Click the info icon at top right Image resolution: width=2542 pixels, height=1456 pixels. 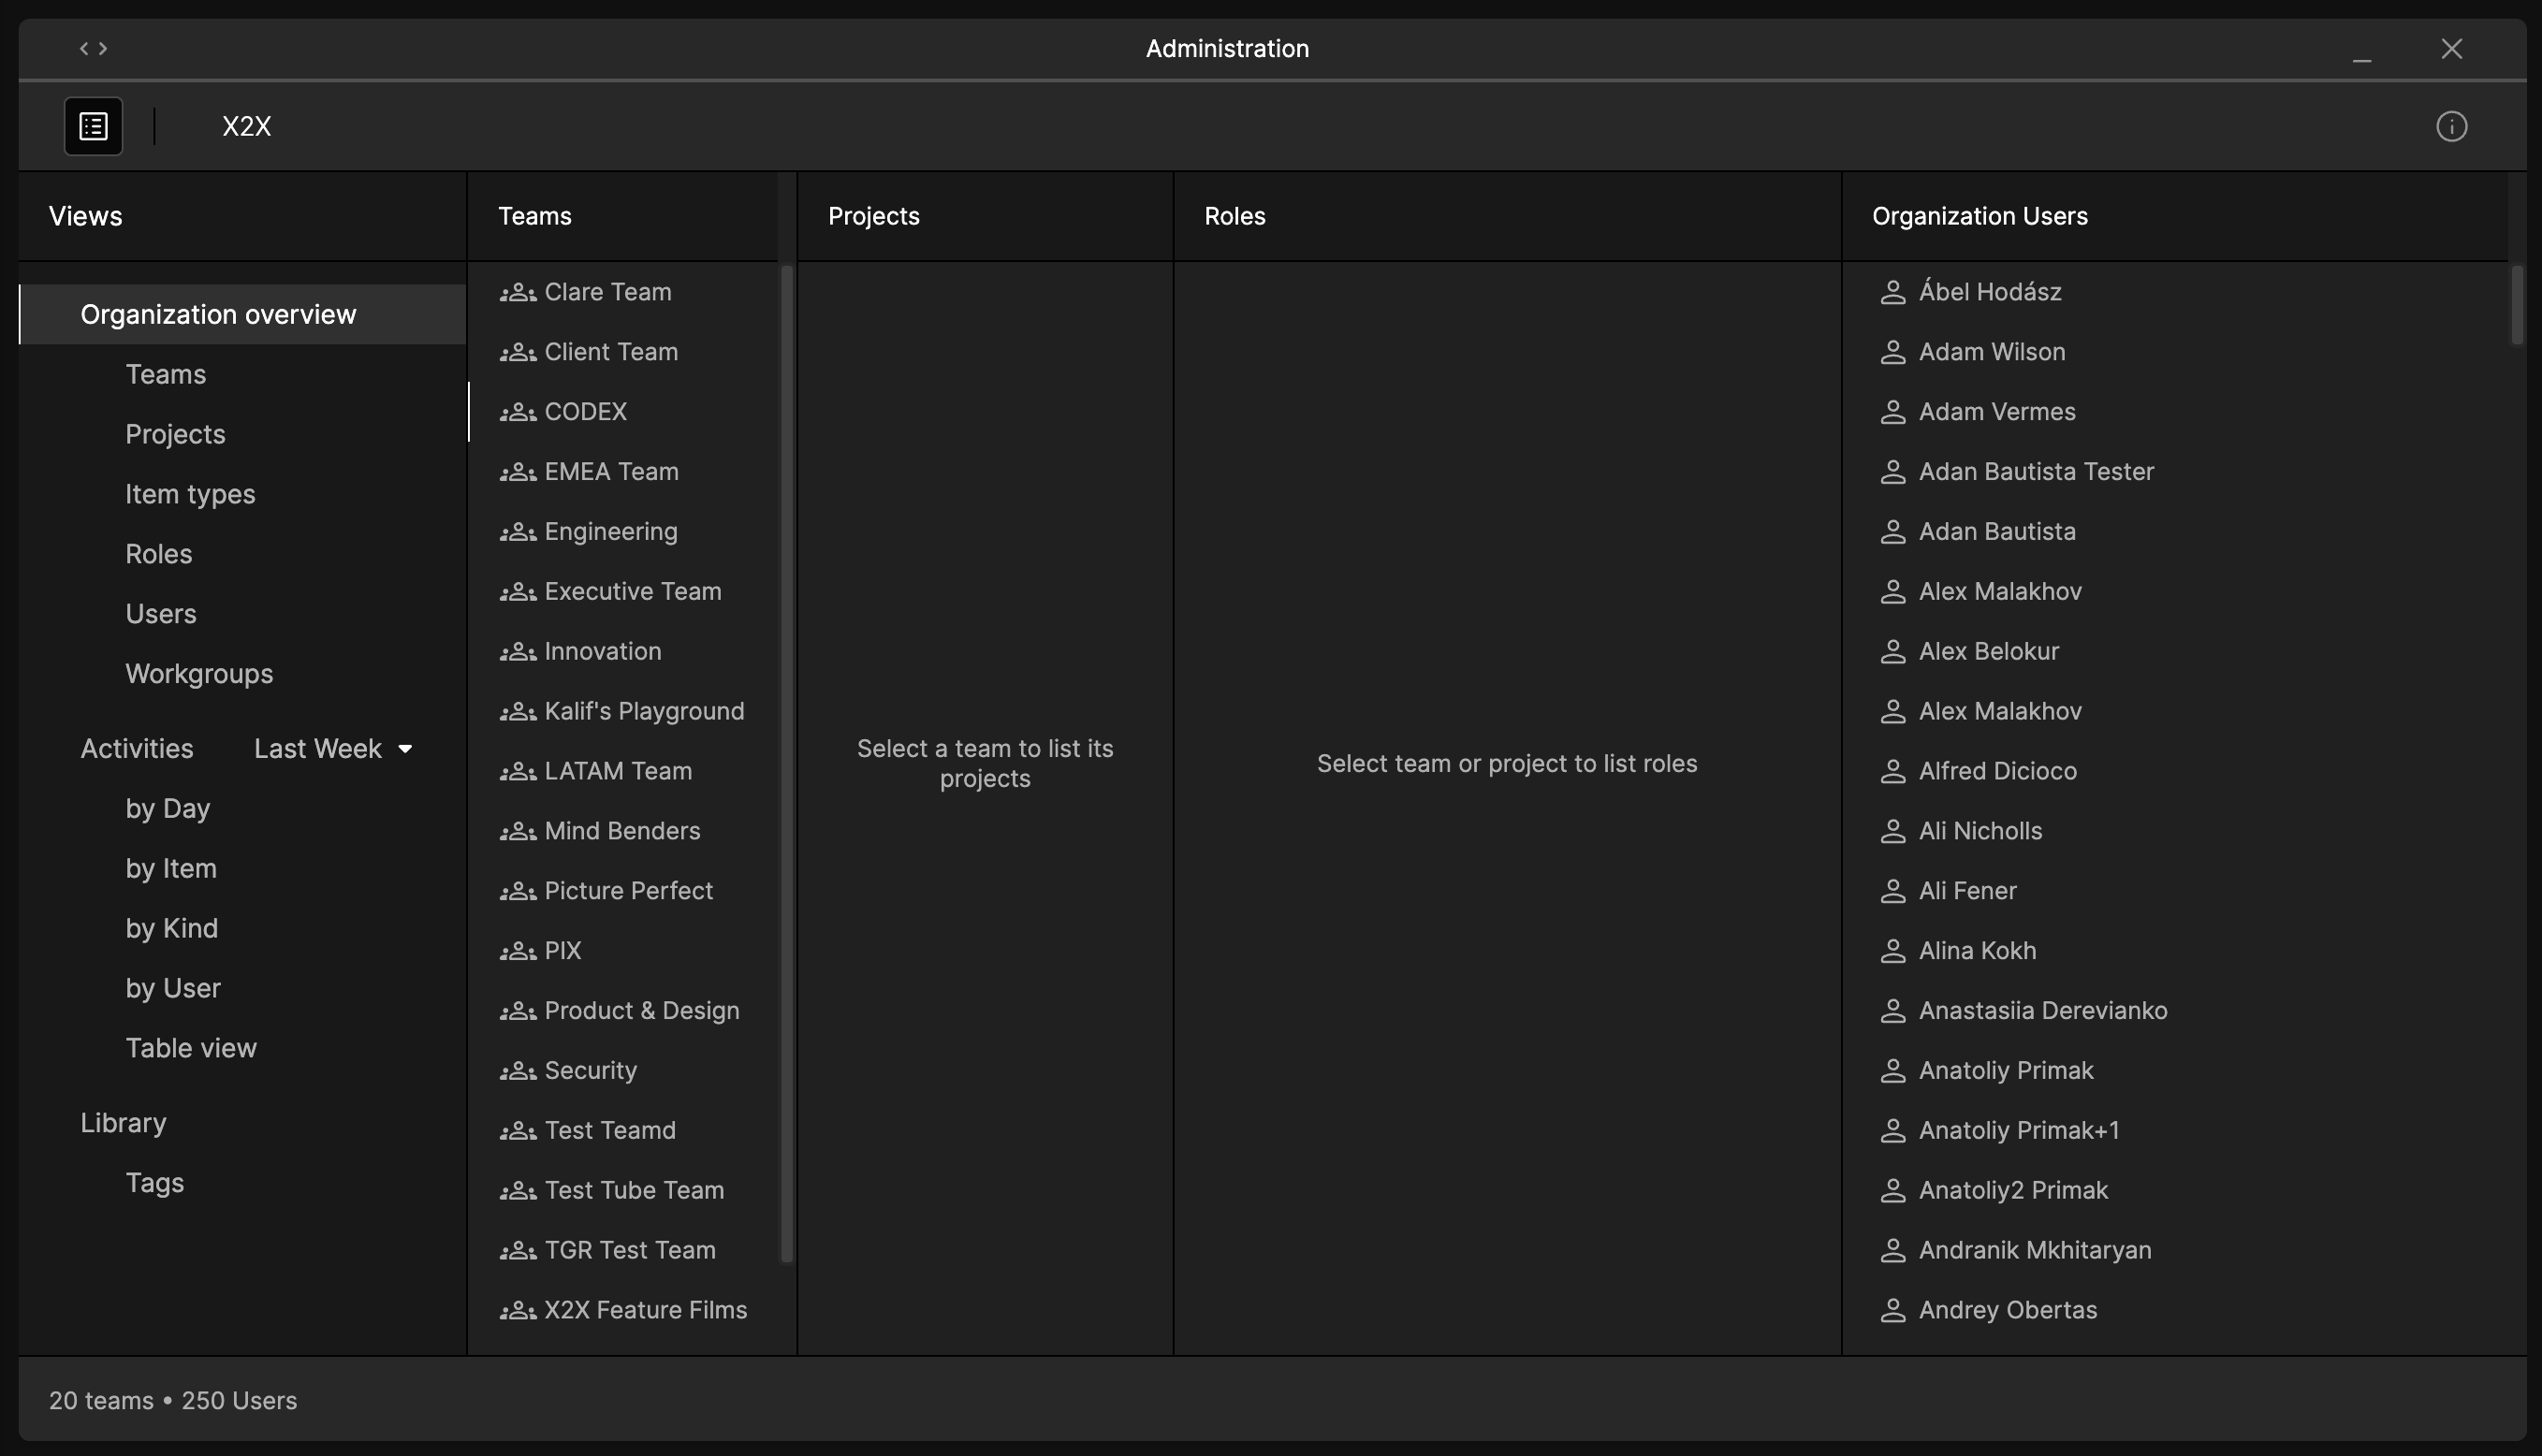click(x=2450, y=126)
